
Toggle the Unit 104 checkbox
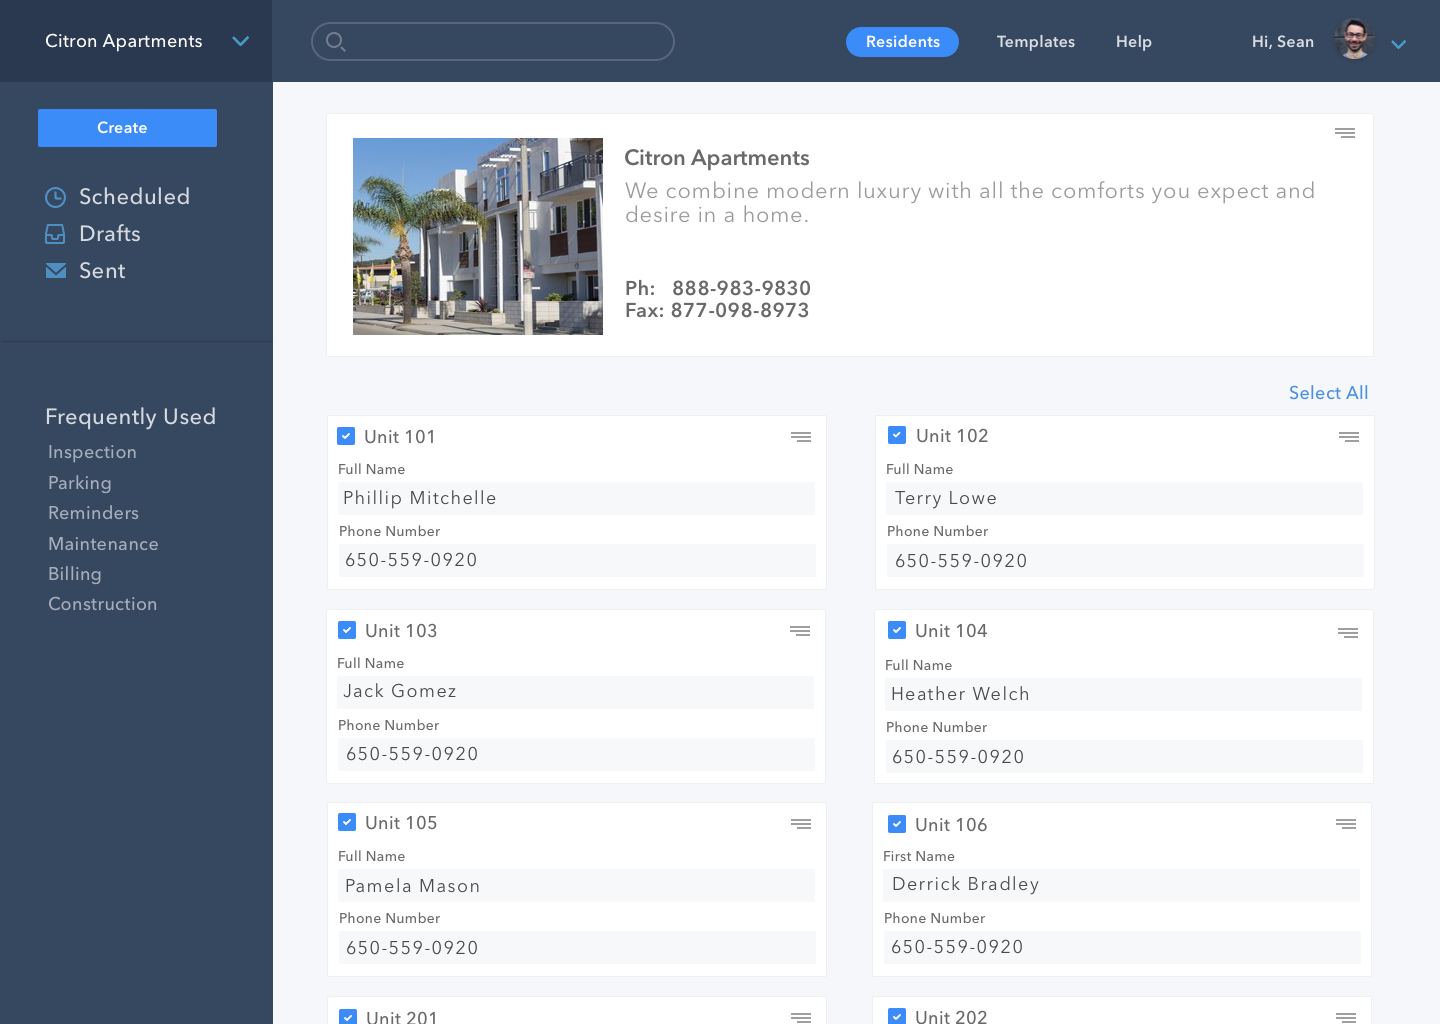(897, 630)
